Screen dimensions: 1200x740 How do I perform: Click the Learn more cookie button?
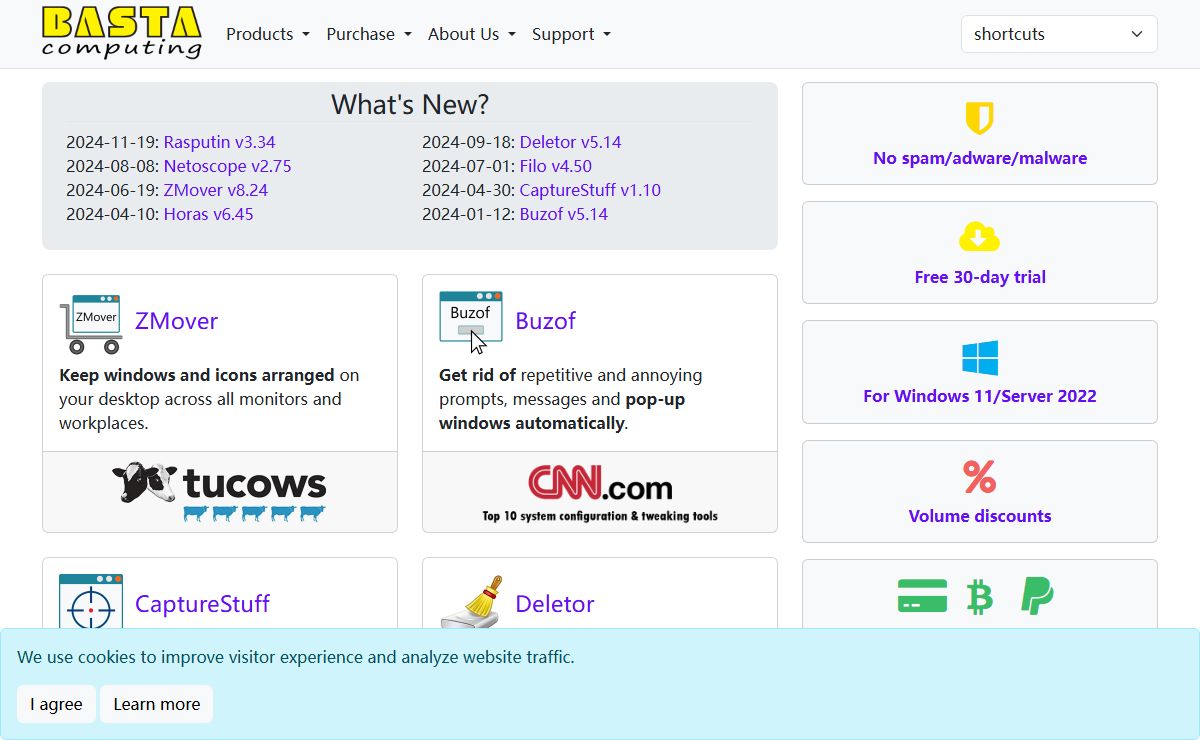point(157,704)
